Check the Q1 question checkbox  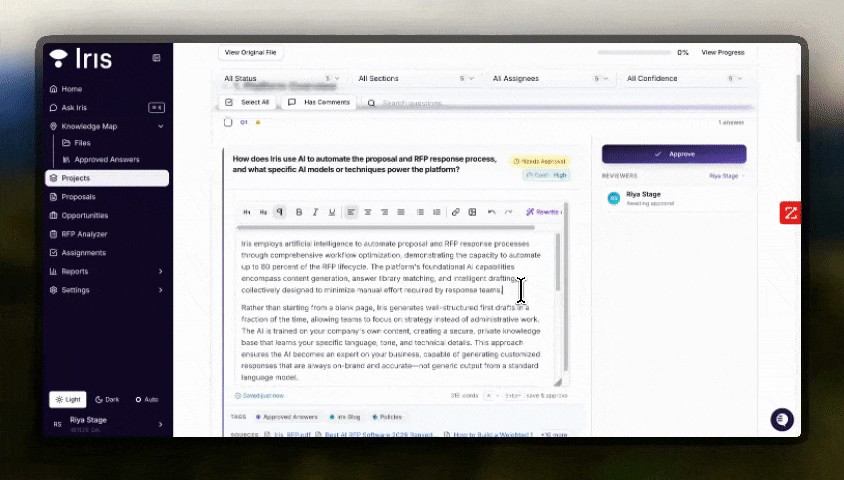[x=228, y=122]
